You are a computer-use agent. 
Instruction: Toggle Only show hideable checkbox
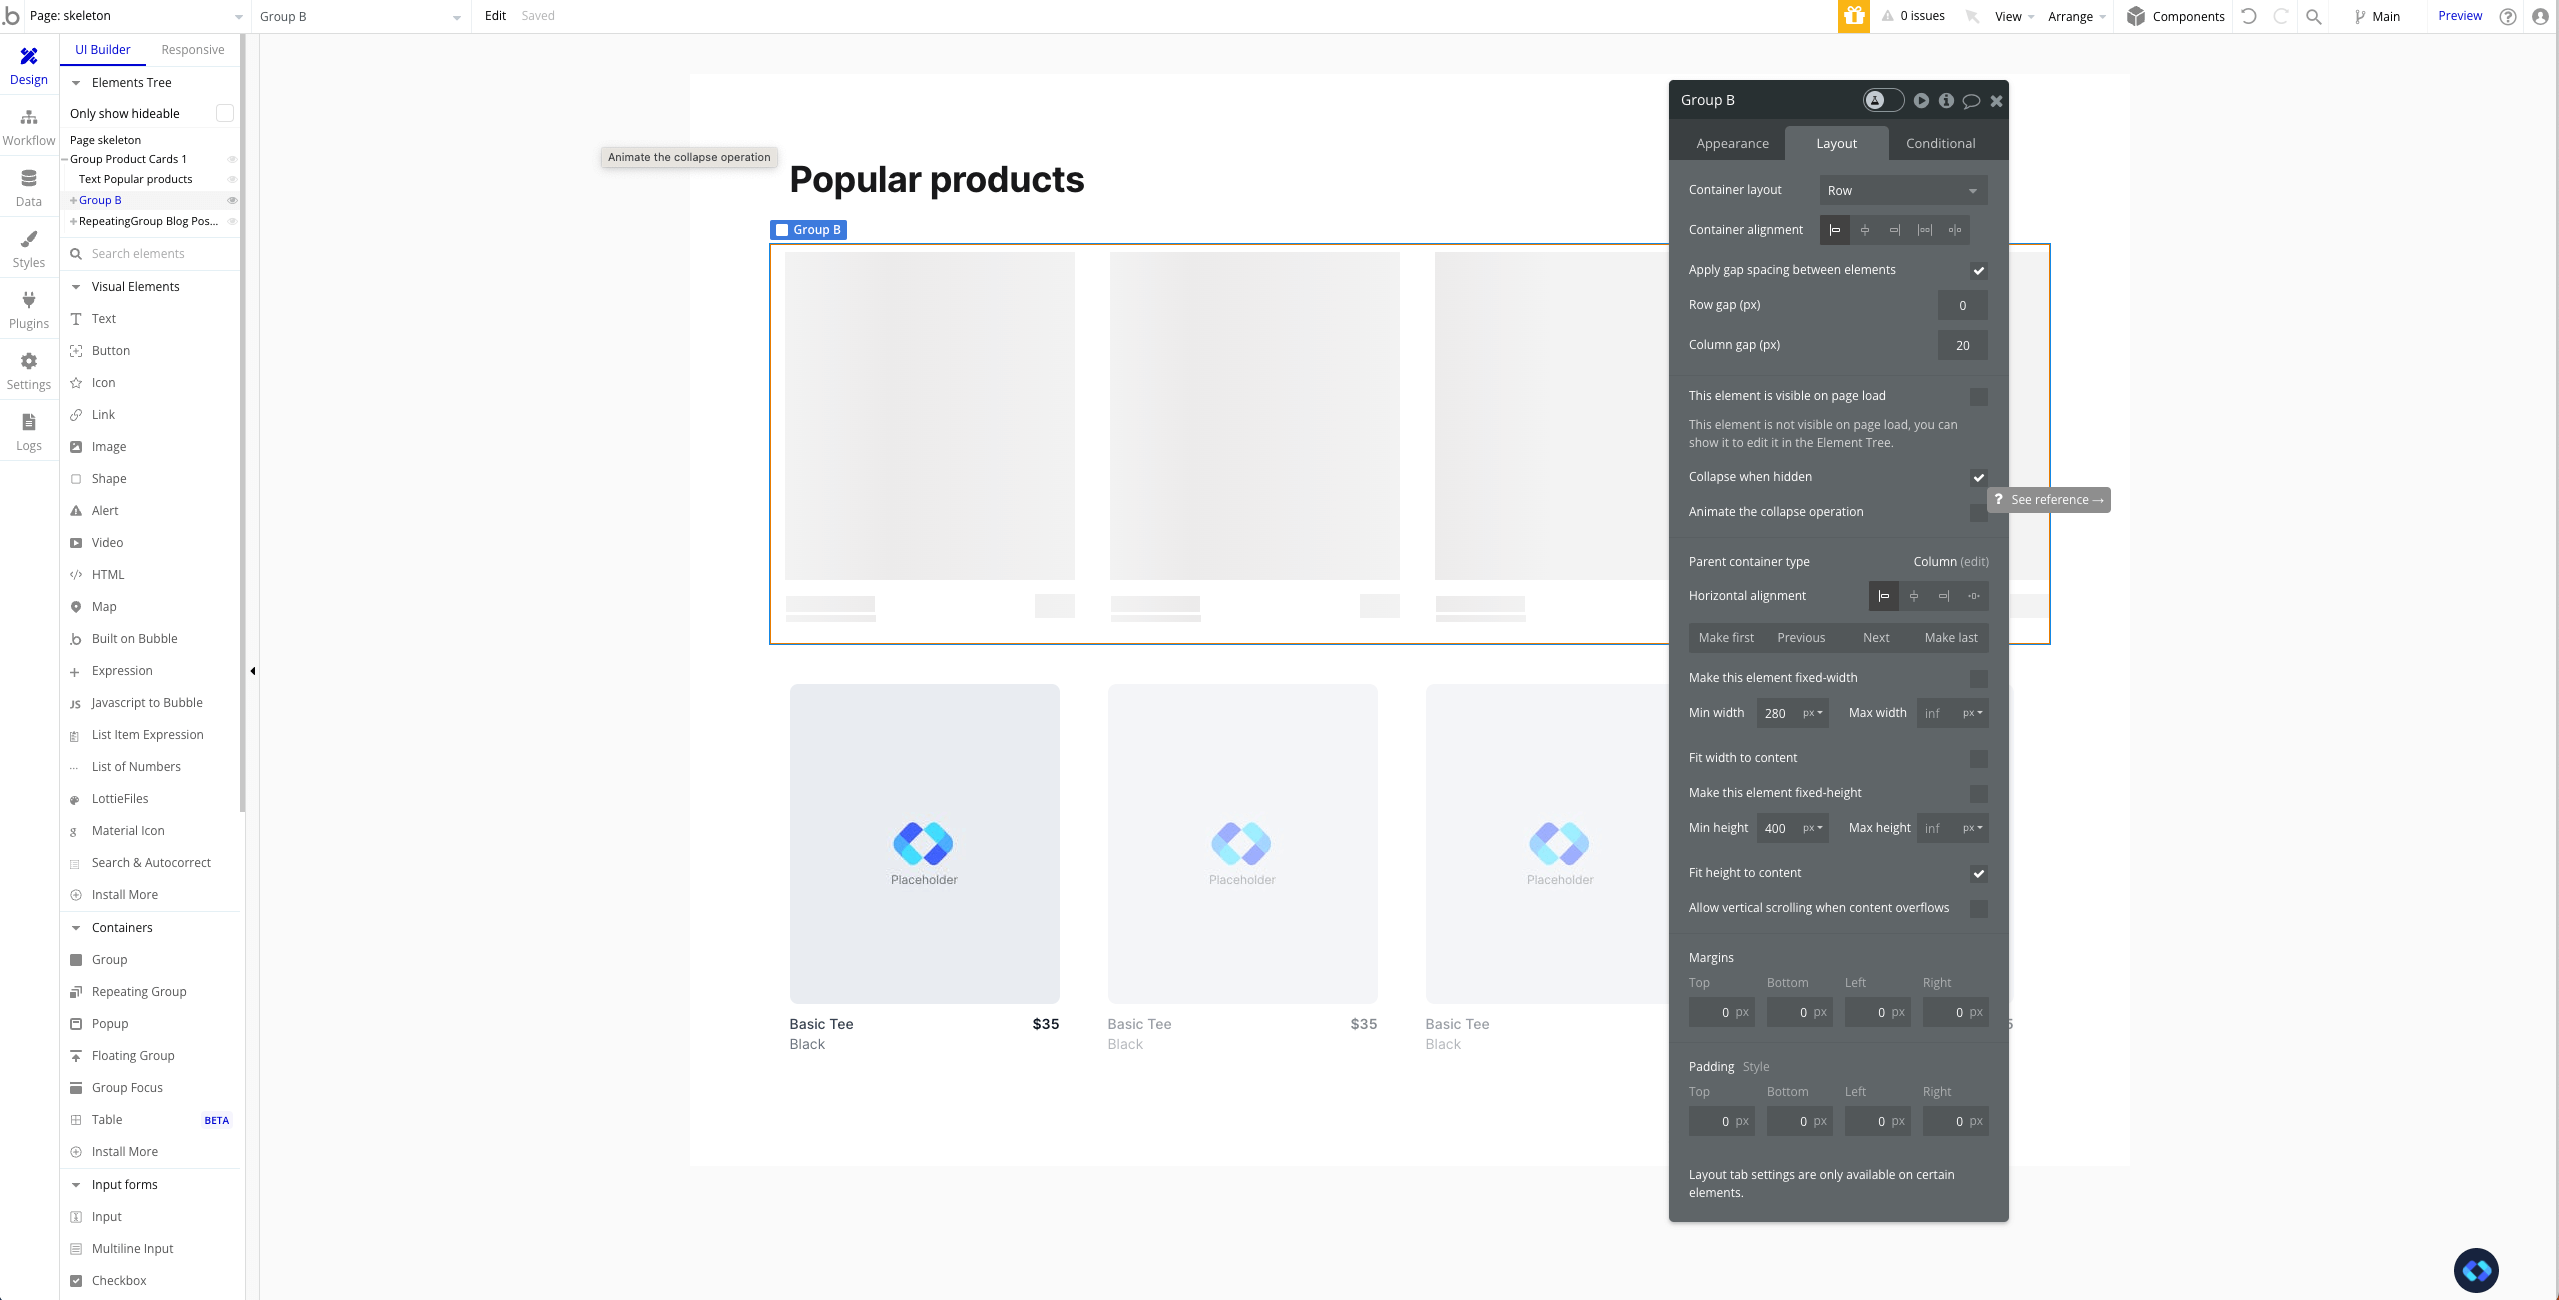[x=225, y=113]
